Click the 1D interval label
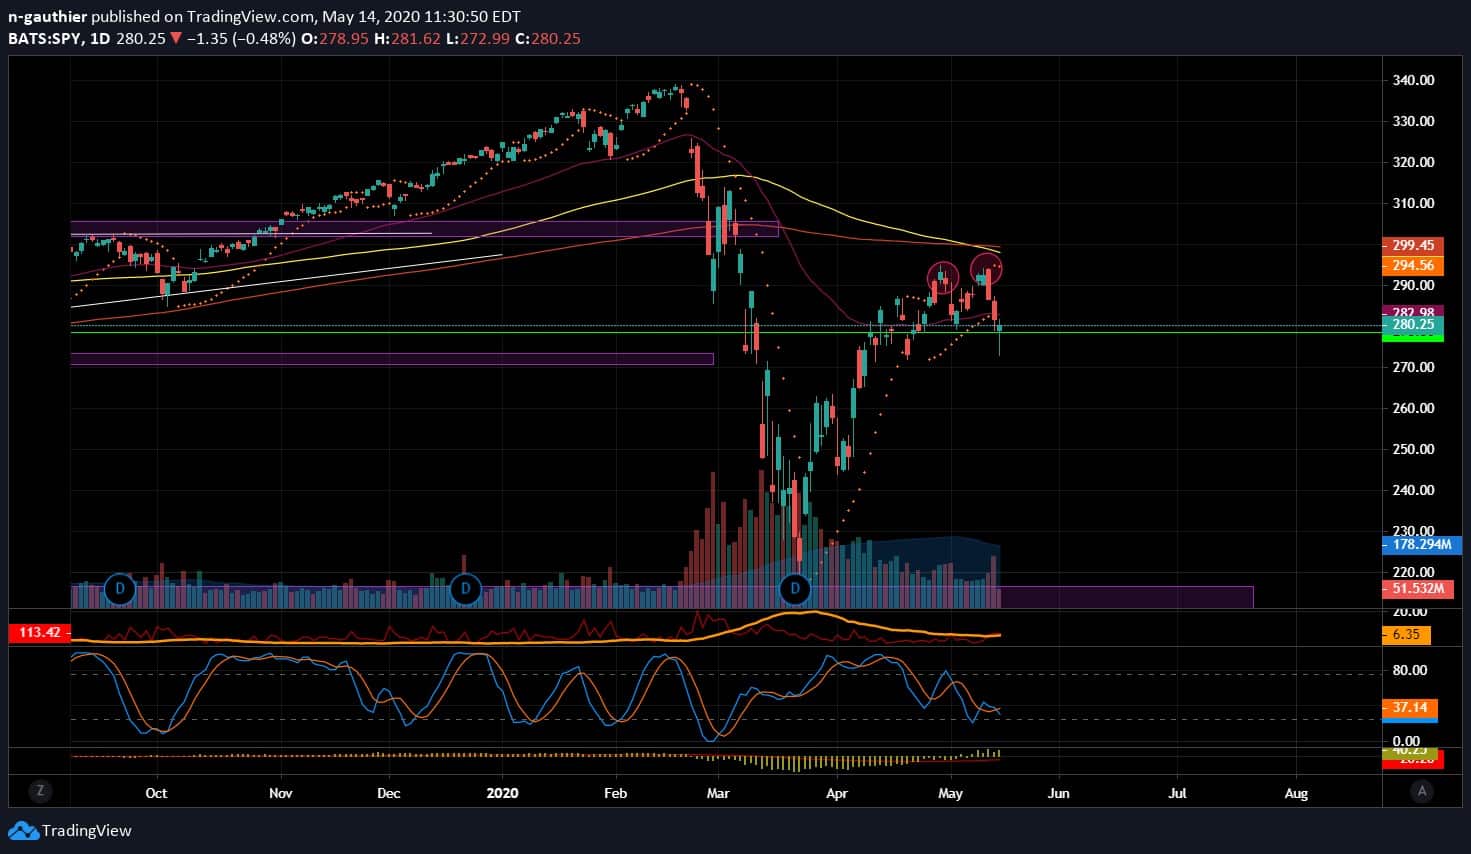This screenshot has height=854, width=1471. pyautogui.click(x=99, y=39)
